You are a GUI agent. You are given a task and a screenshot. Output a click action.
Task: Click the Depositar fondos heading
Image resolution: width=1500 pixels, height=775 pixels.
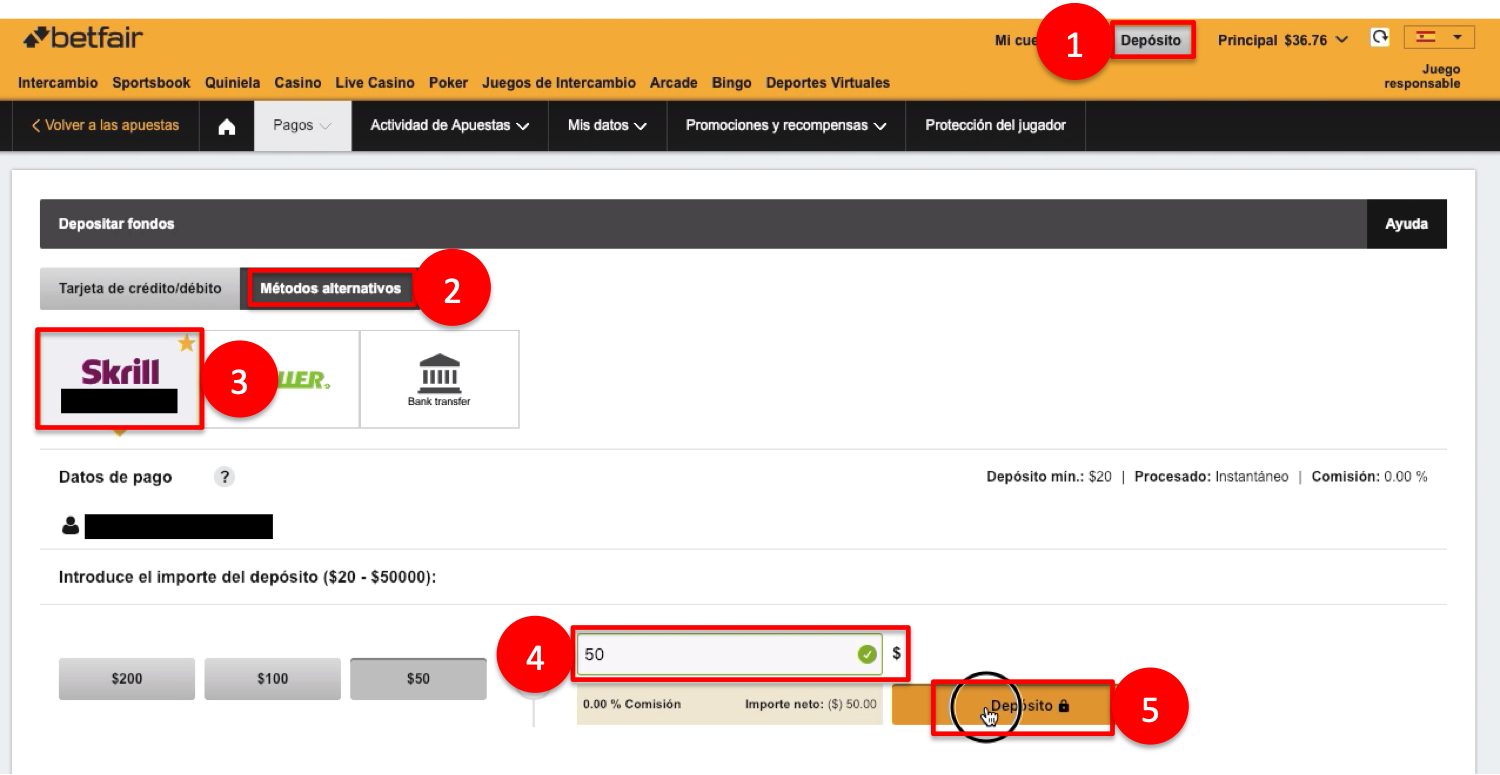point(117,224)
